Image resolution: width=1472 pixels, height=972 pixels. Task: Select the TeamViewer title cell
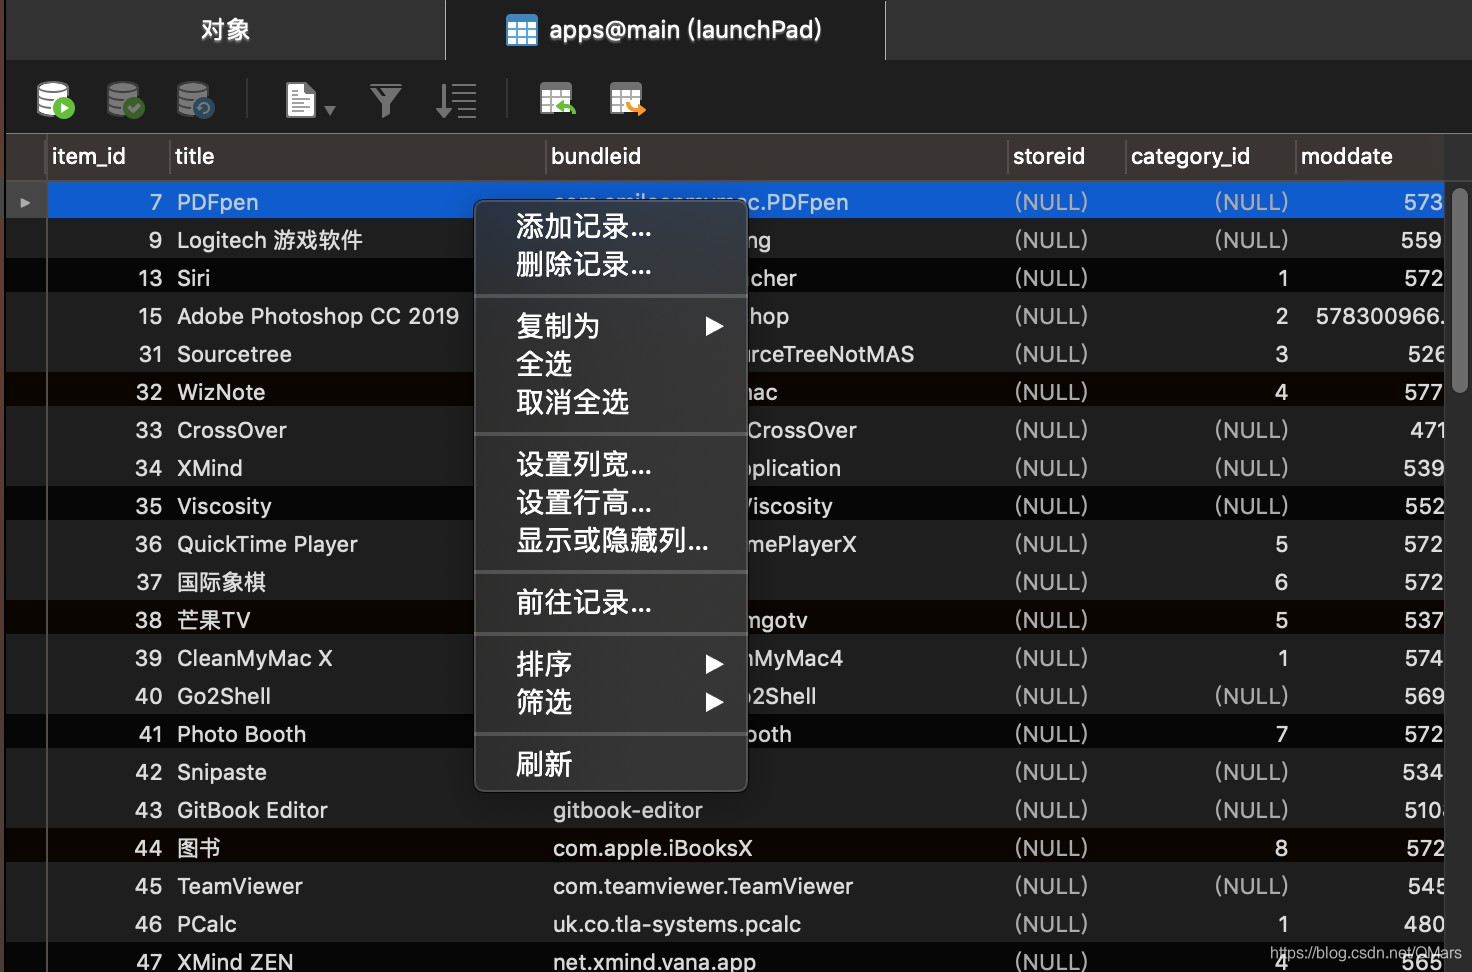[240, 886]
